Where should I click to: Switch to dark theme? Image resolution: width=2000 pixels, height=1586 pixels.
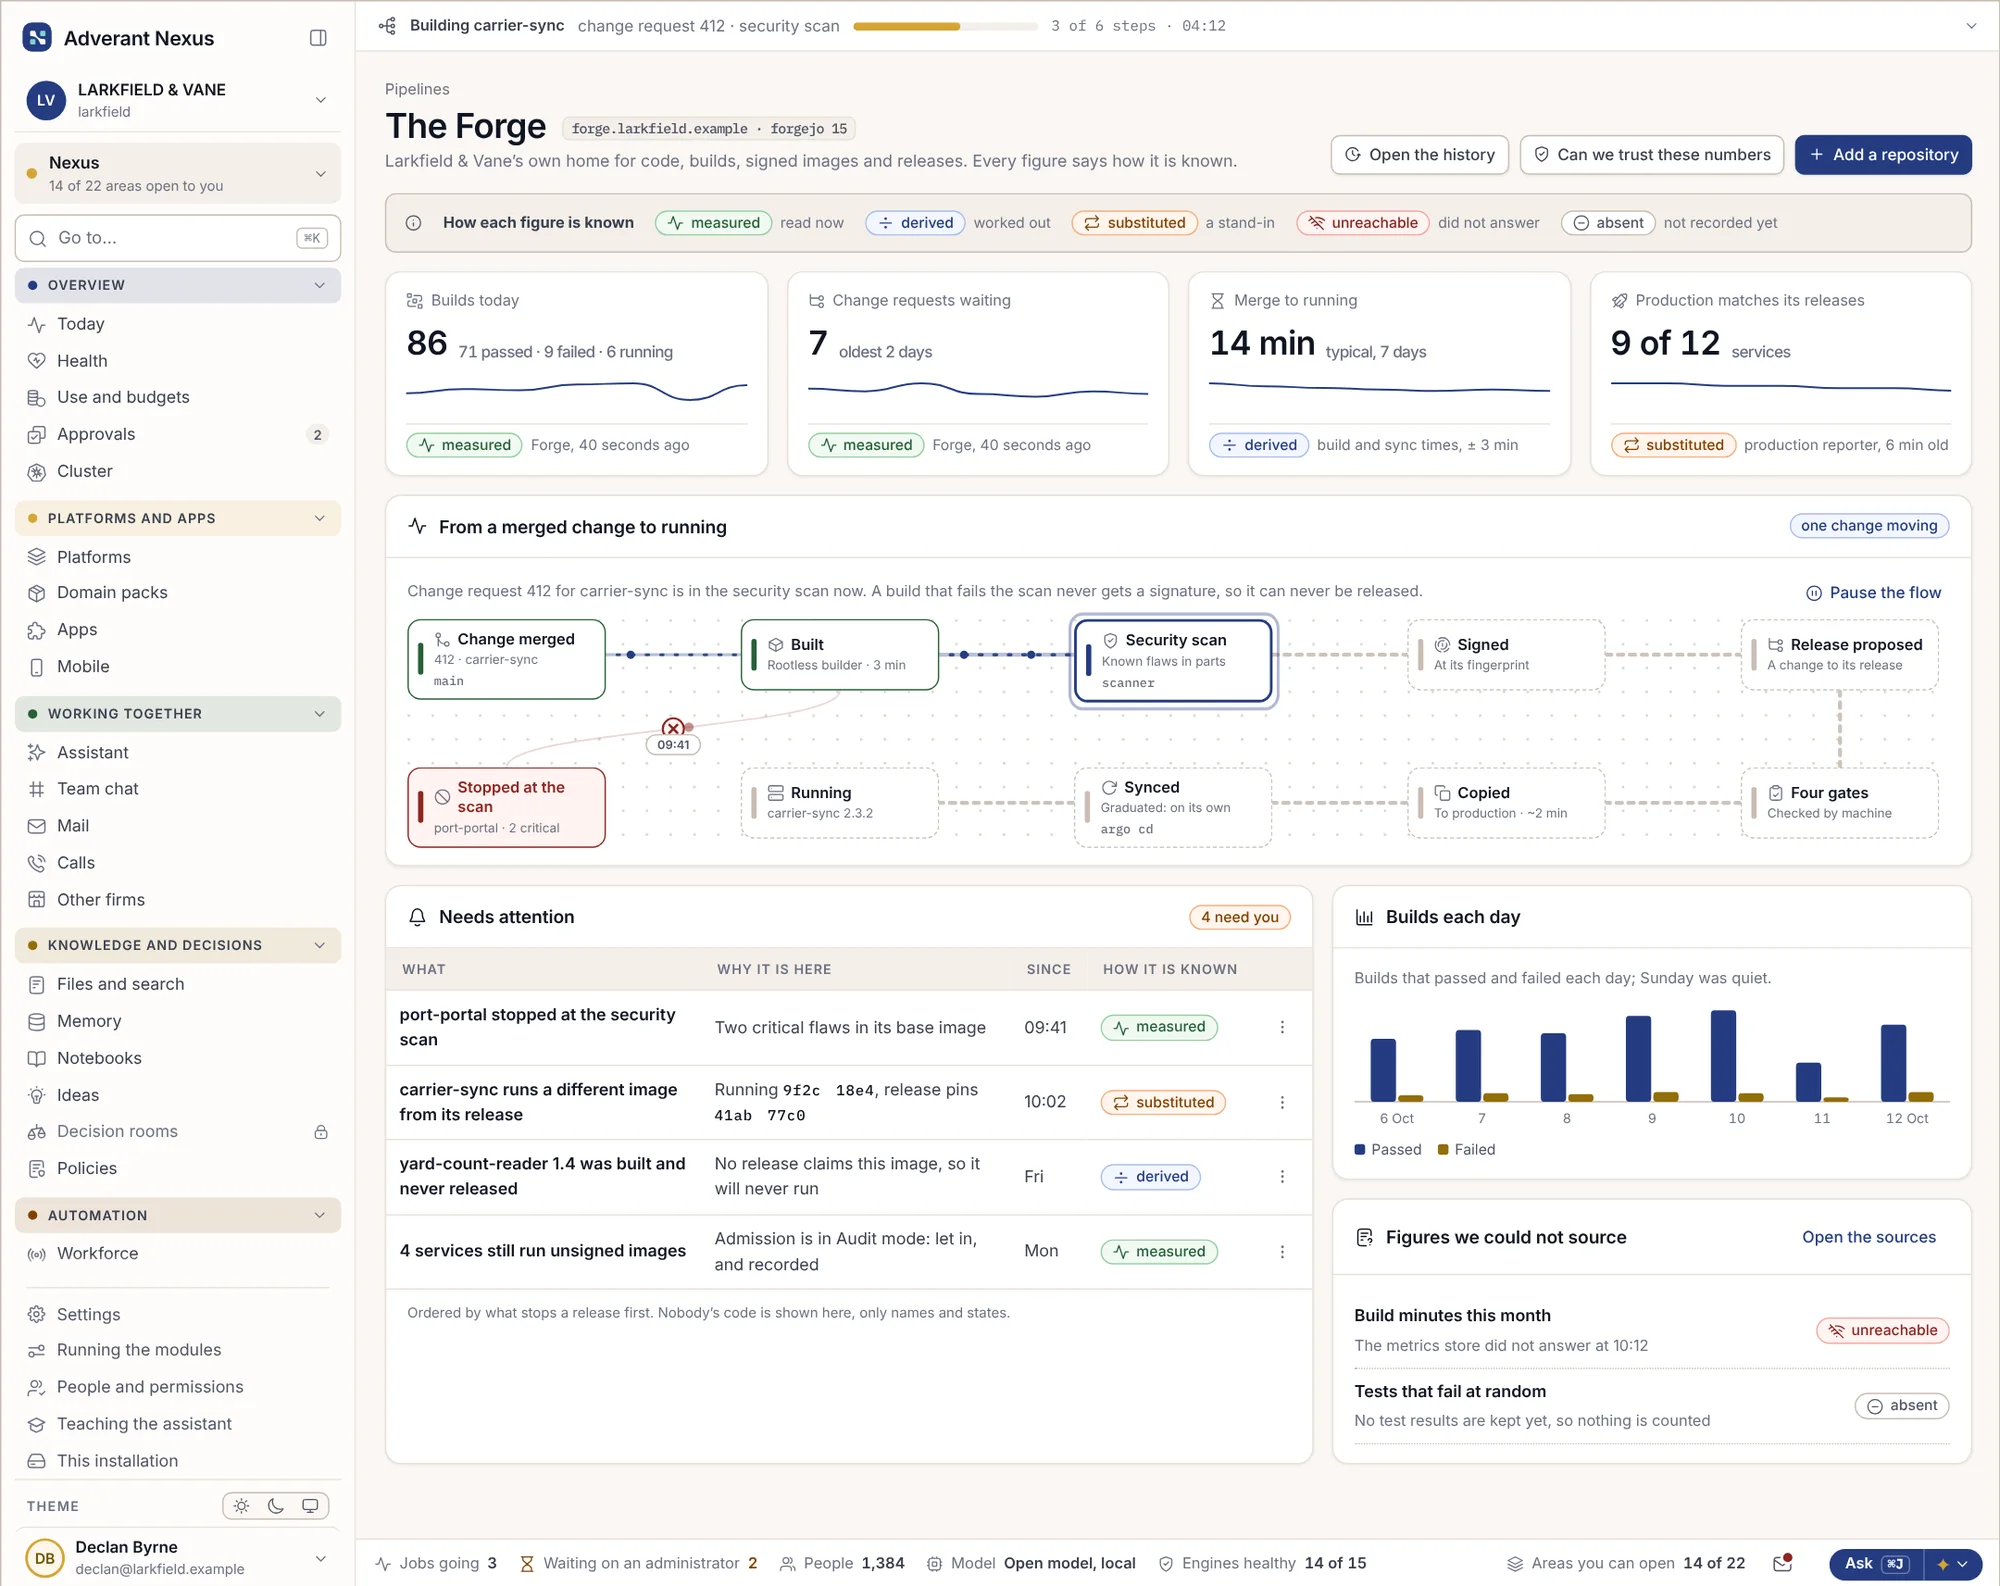276,1506
